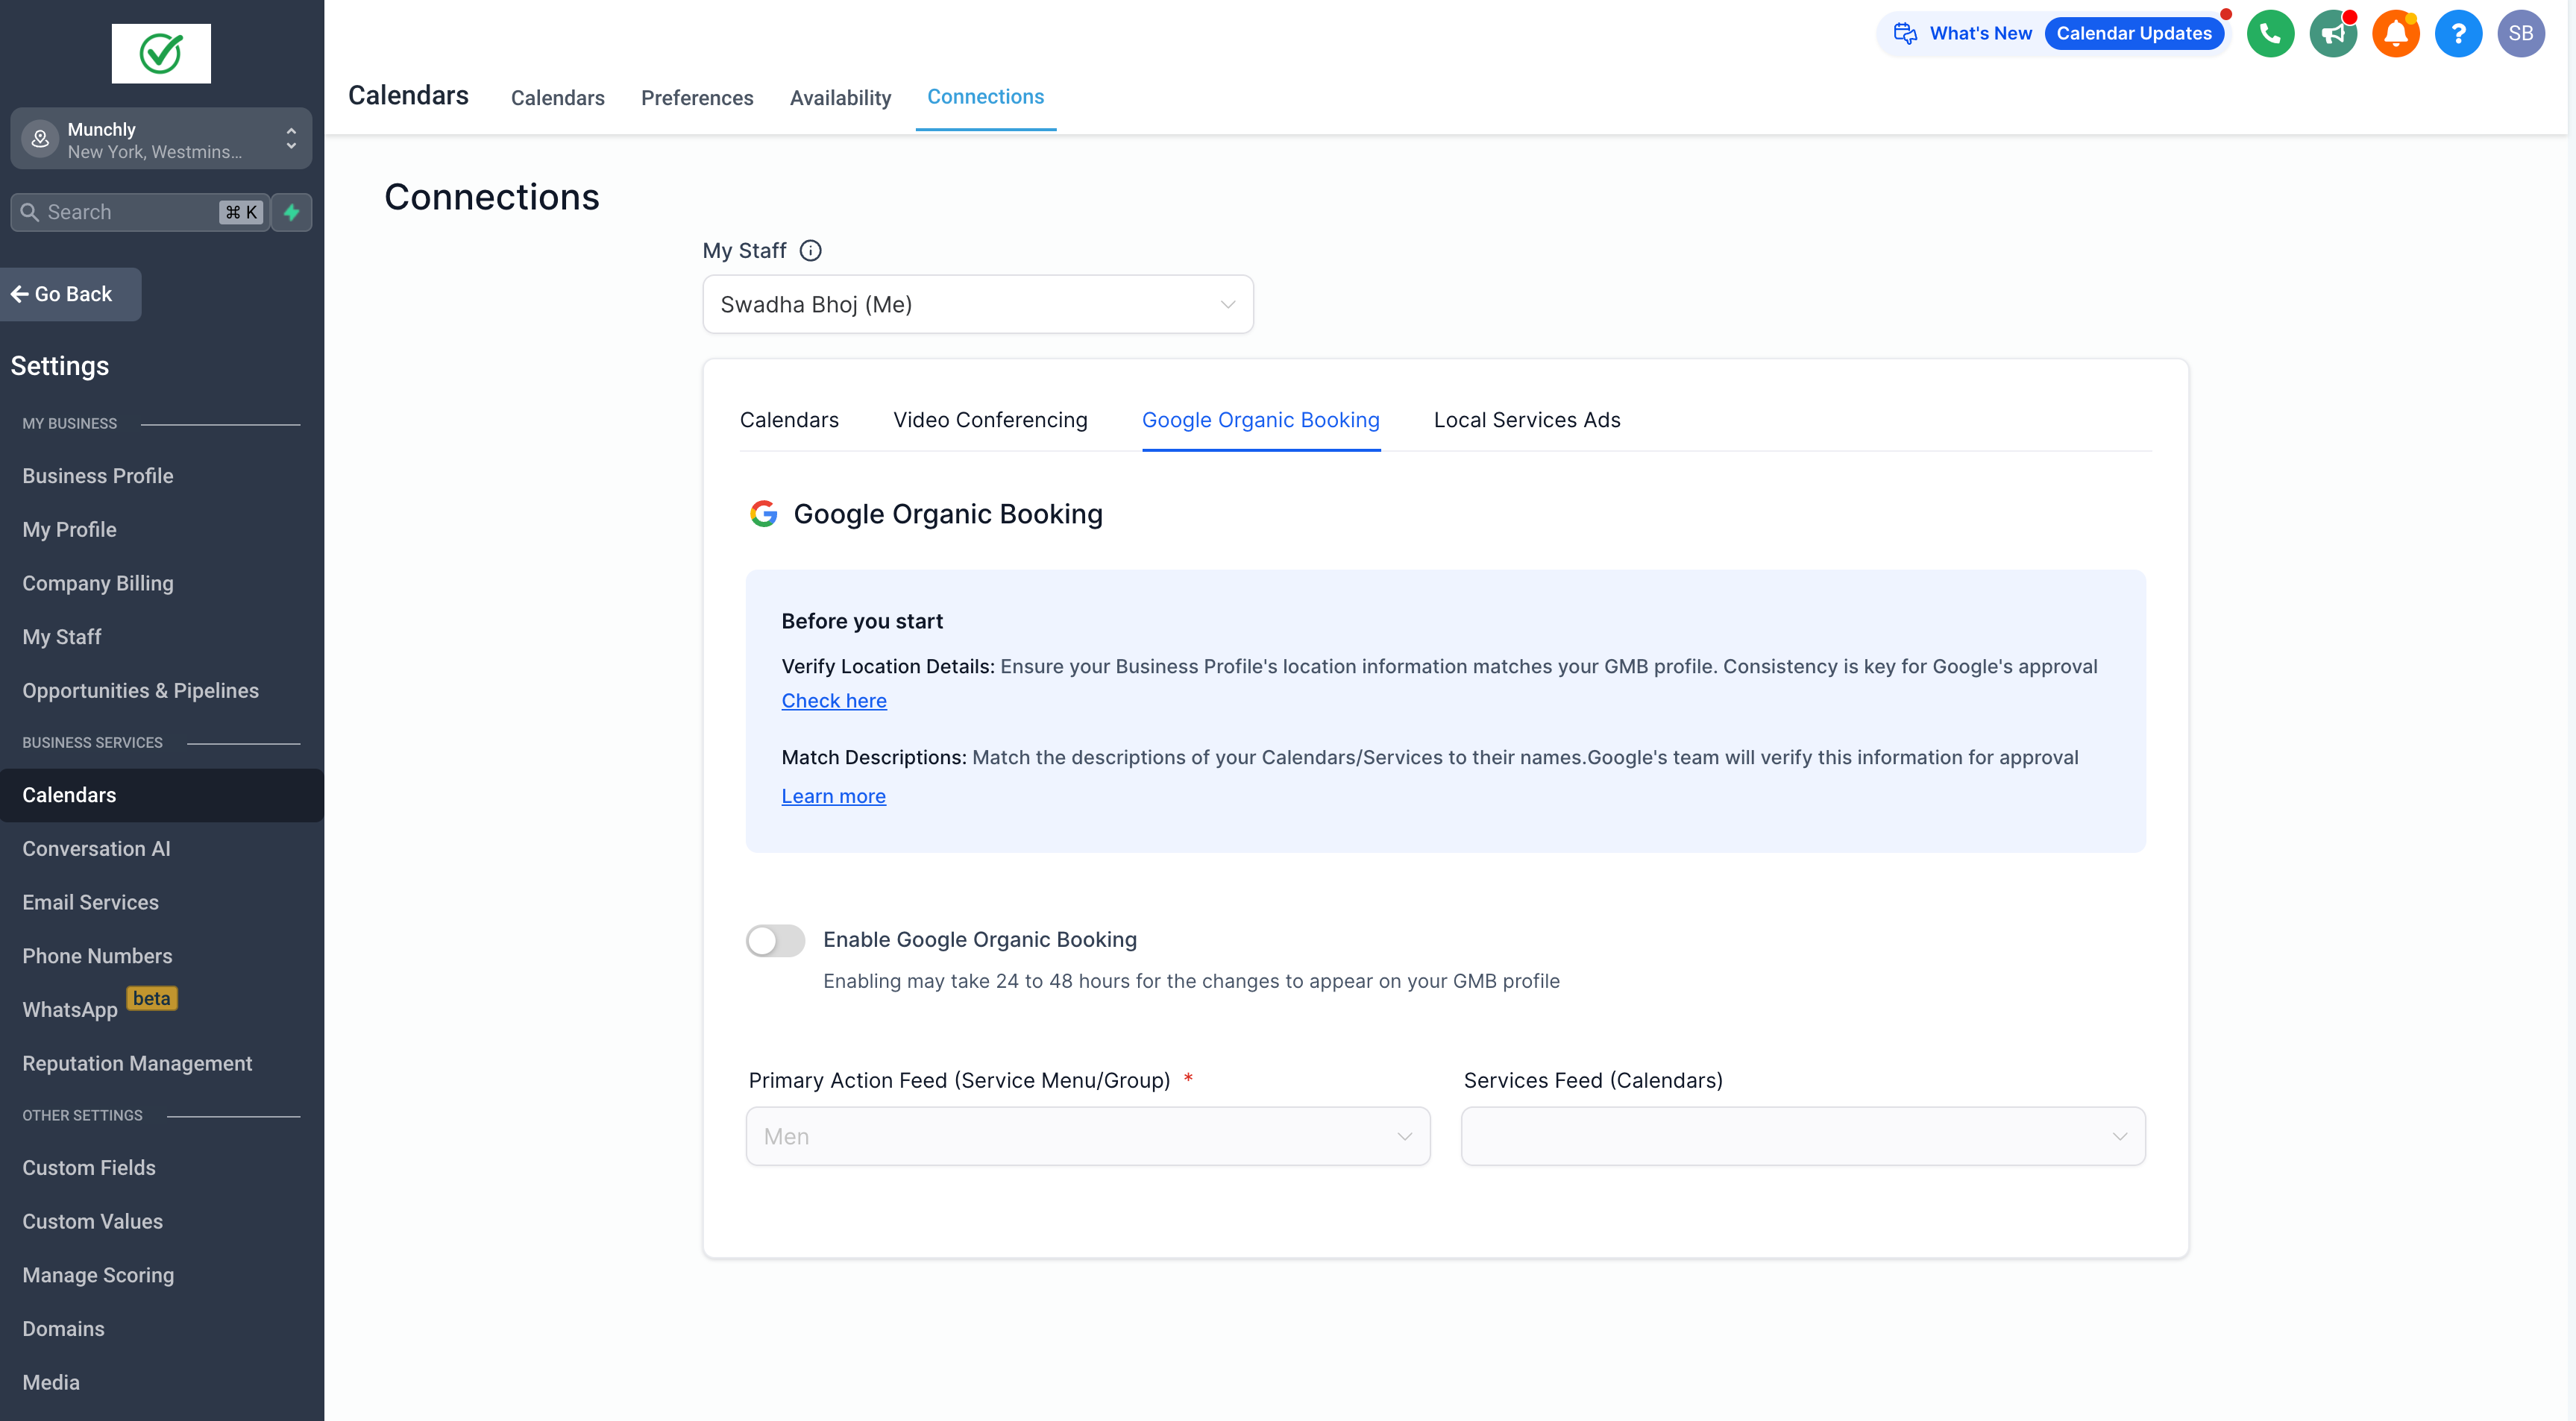Viewport: 2576px width, 1421px height.
Task: Click the search magnifier icon
Action: [x=30, y=212]
